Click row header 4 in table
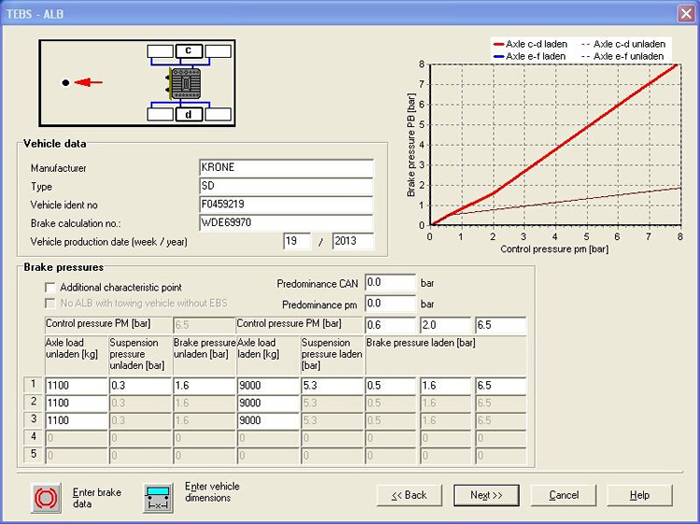Screen dimensions: 700x524 click(x=33, y=437)
